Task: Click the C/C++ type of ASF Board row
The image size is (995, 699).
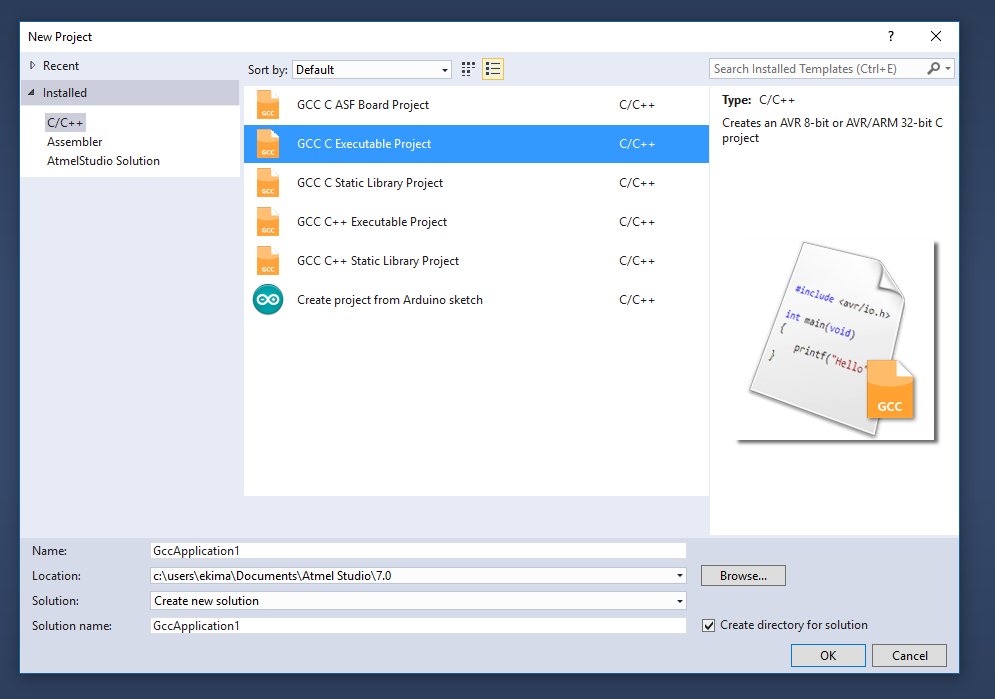Action: 636,105
